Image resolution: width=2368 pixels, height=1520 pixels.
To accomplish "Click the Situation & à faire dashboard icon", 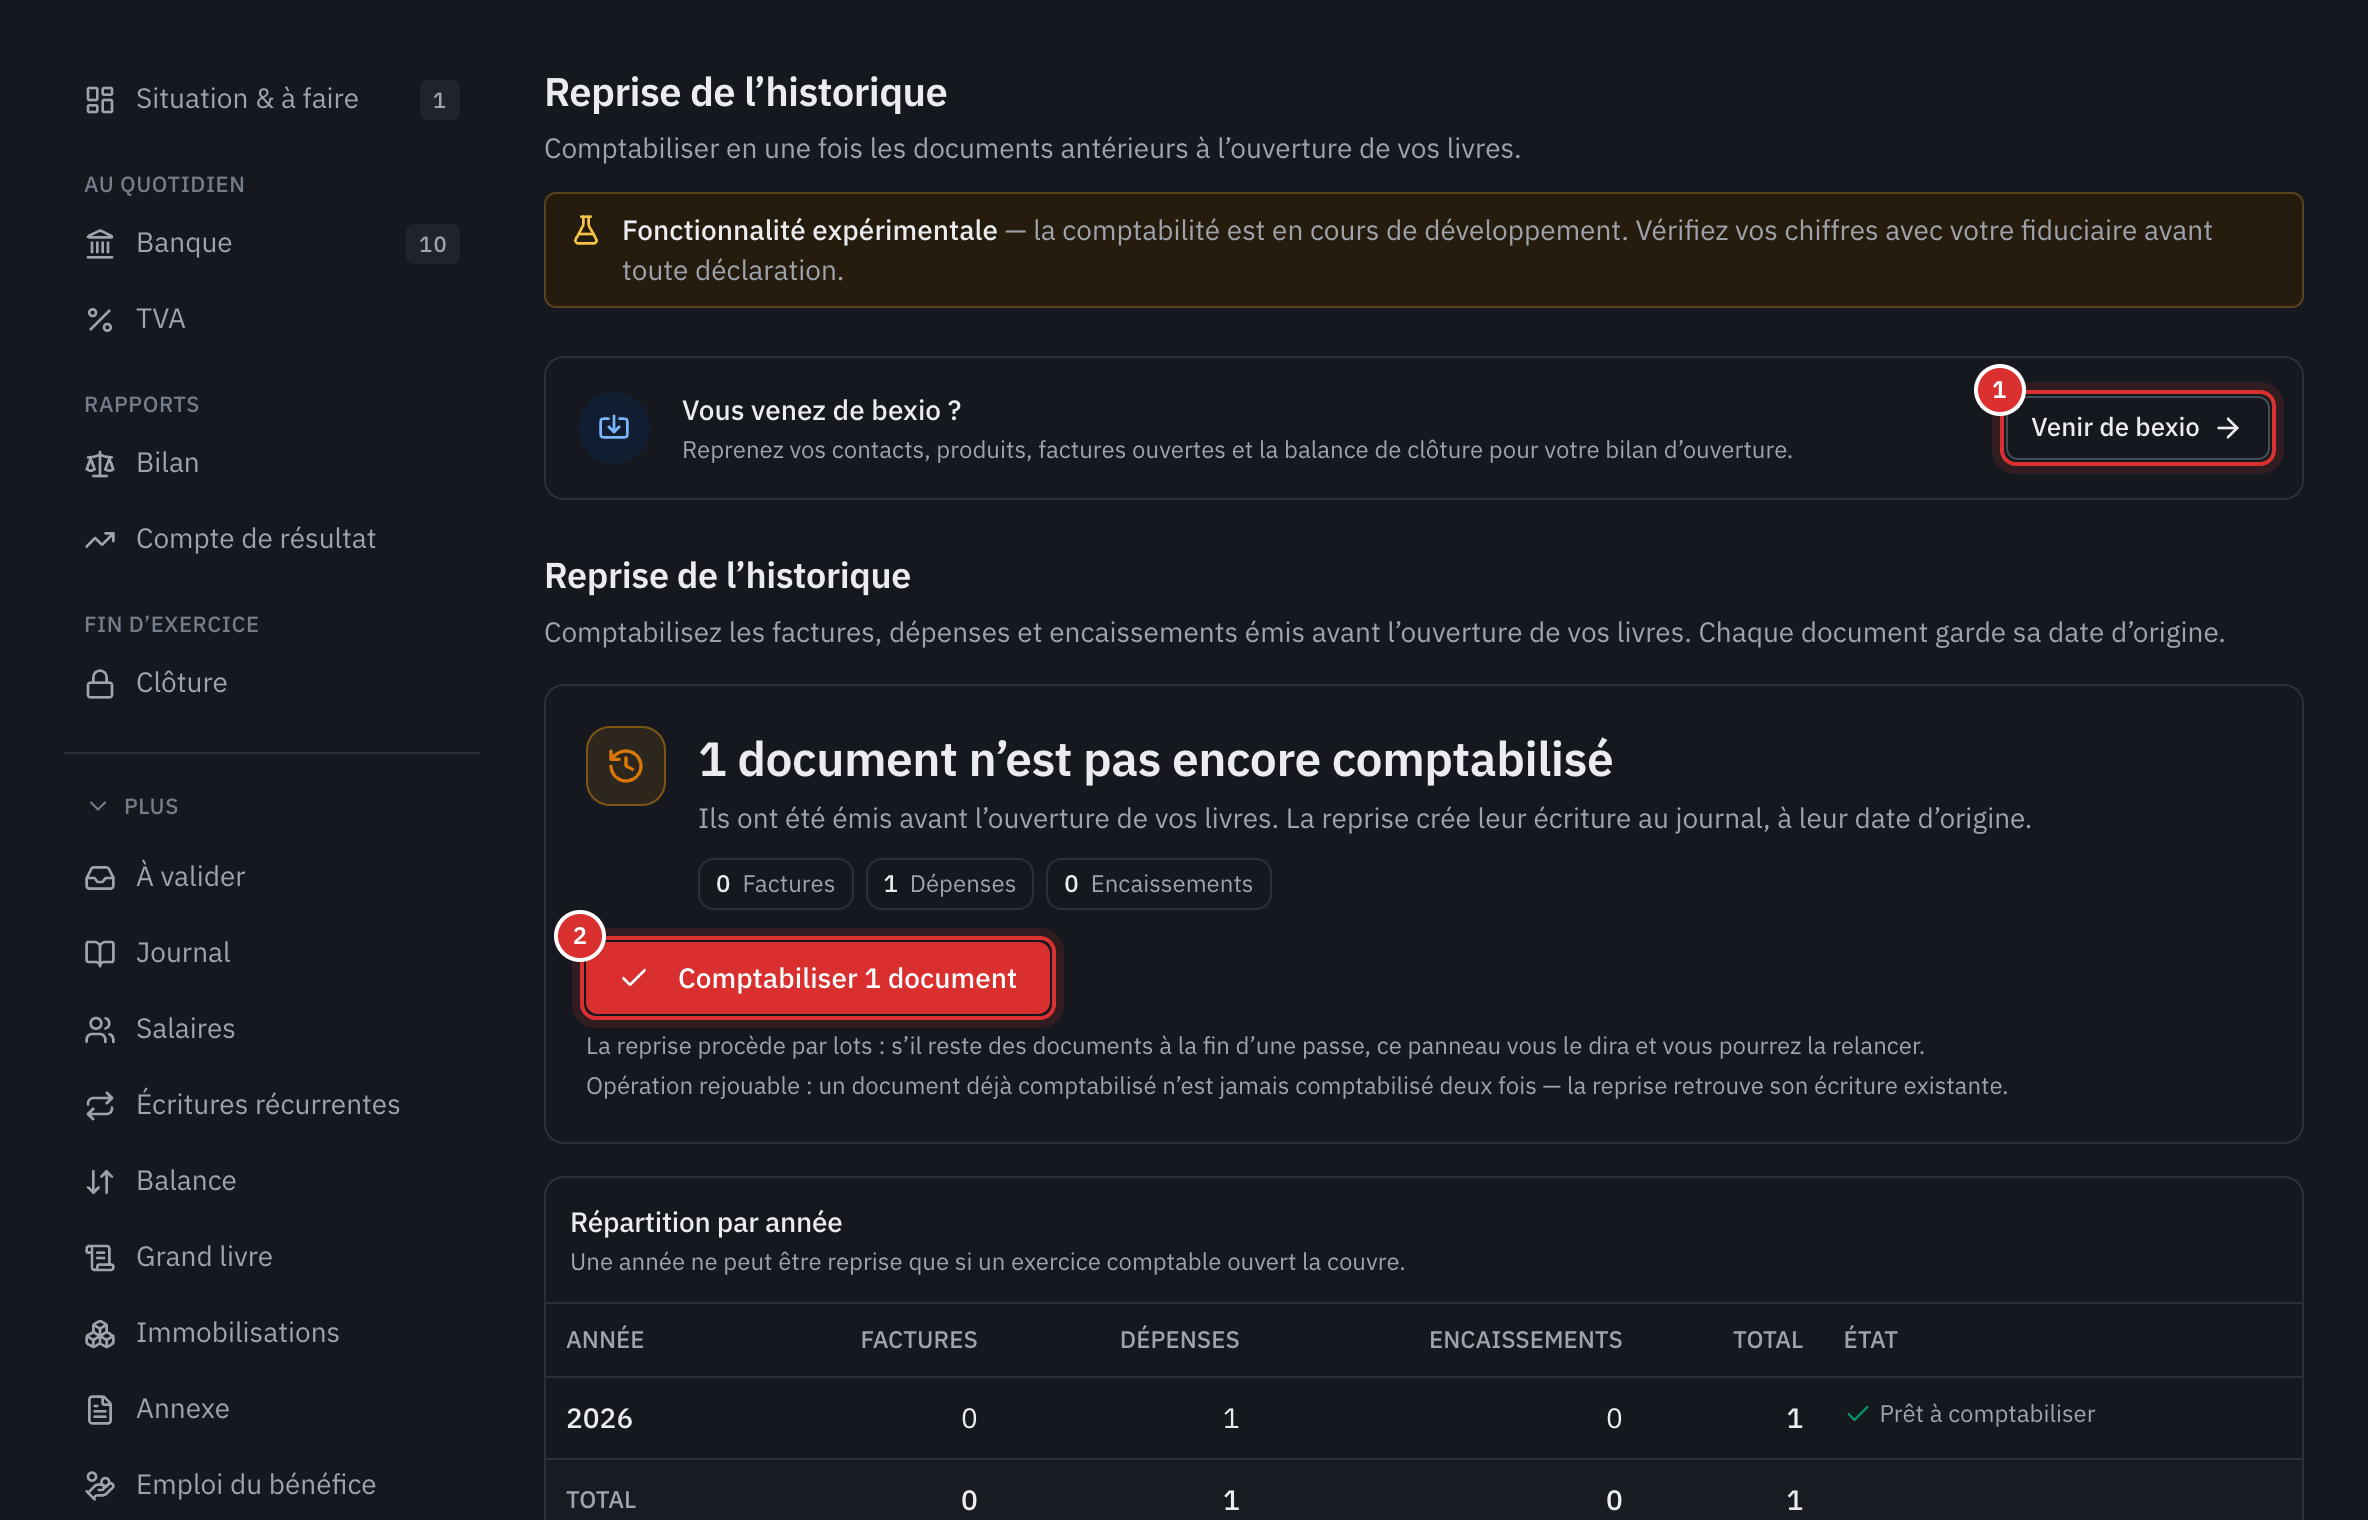I will (x=100, y=99).
